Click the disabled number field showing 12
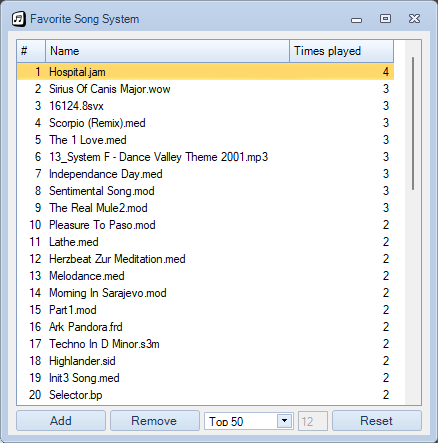 point(313,421)
